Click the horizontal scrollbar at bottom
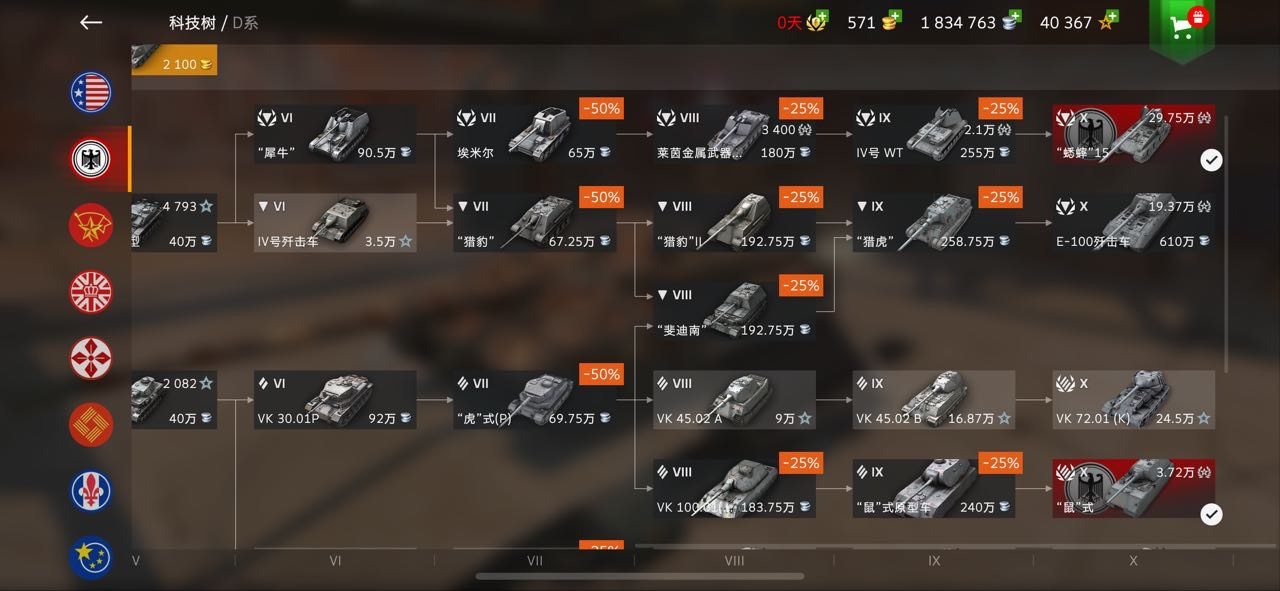This screenshot has height=591, width=1280. click(x=640, y=576)
